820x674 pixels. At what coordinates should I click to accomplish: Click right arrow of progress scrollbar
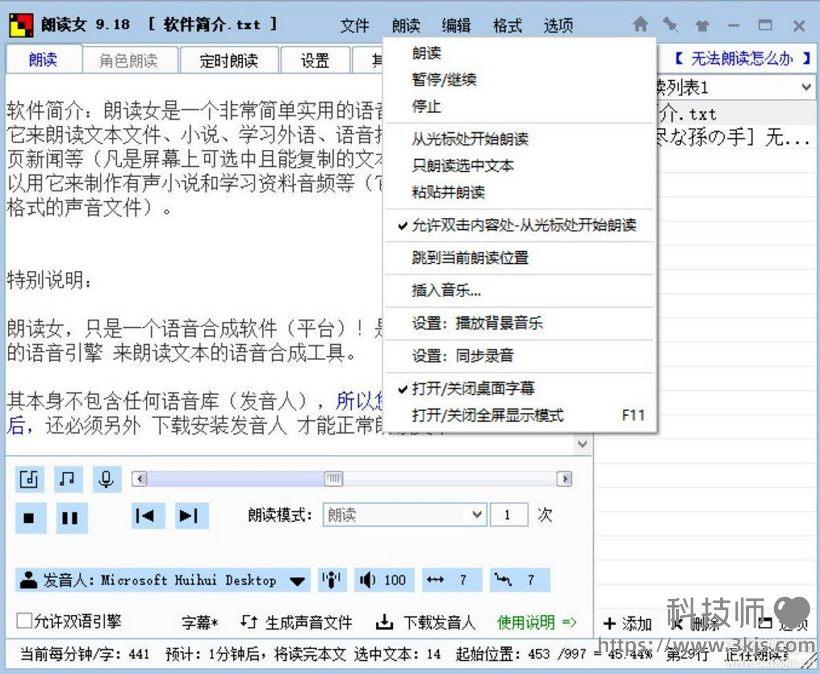[564, 478]
